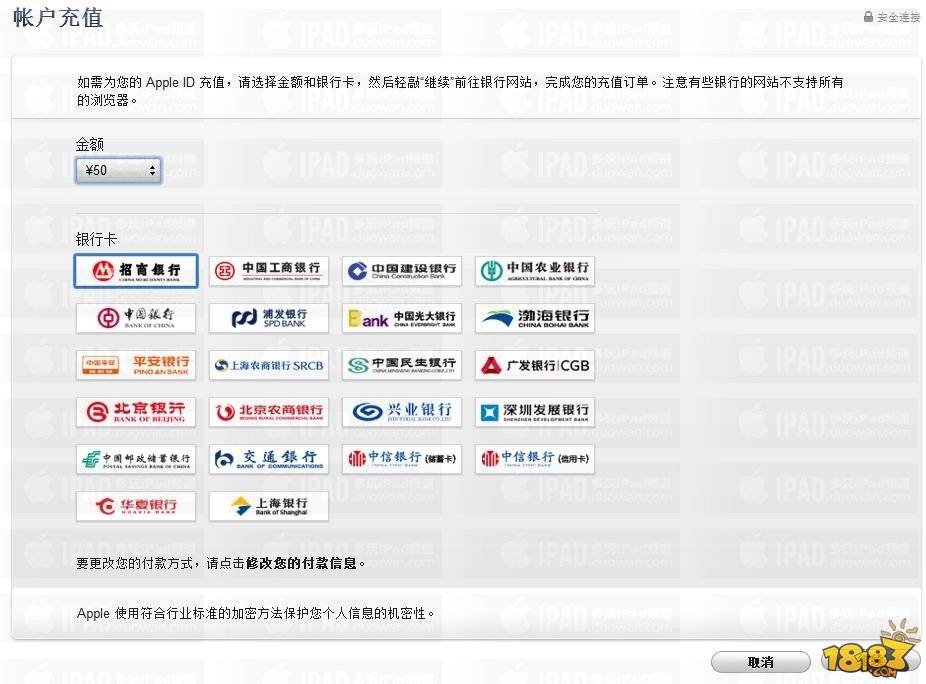The width and height of the screenshot is (926, 684).
Task: Select Bank of Communications 交通银行
Action: click(x=269, y=459)
